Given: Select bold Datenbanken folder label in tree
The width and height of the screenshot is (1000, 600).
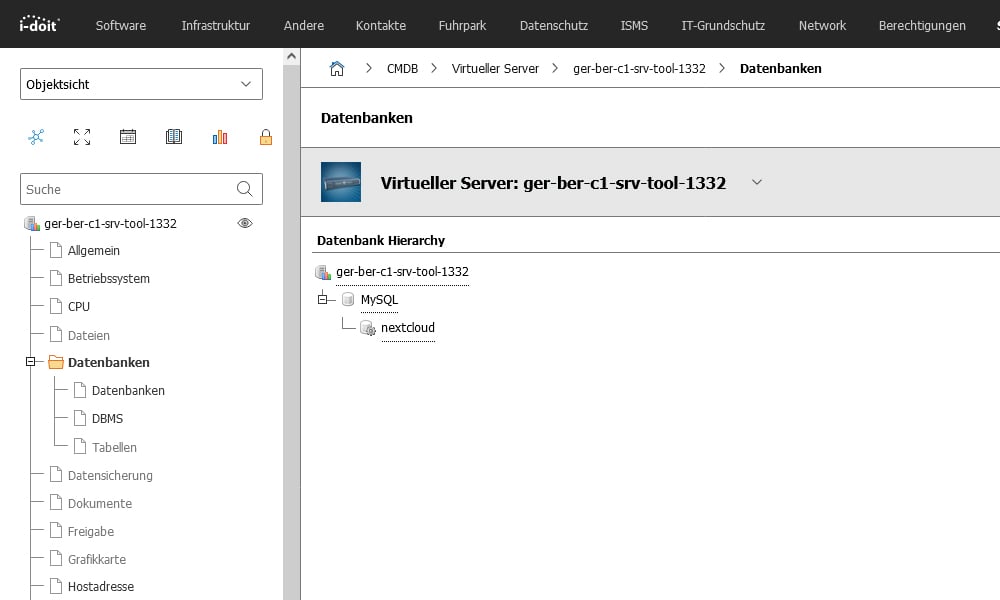Looking at the screenshot, I should (x=108, y=362).
